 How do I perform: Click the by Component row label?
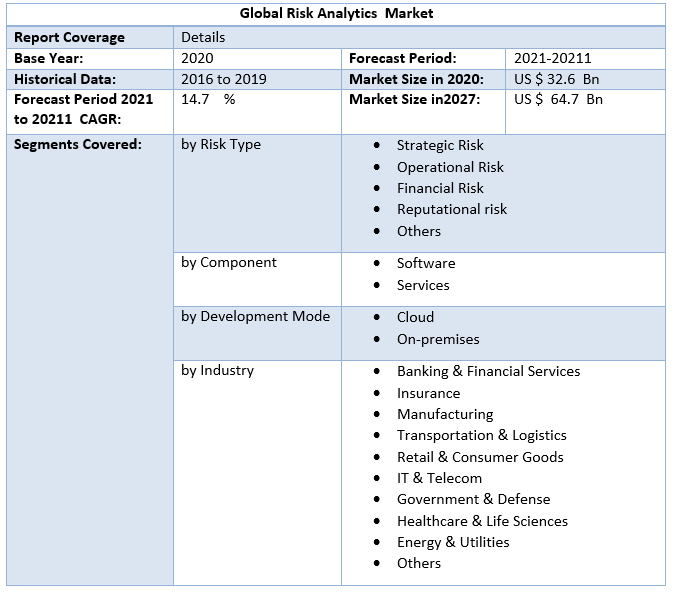point(229,263)
